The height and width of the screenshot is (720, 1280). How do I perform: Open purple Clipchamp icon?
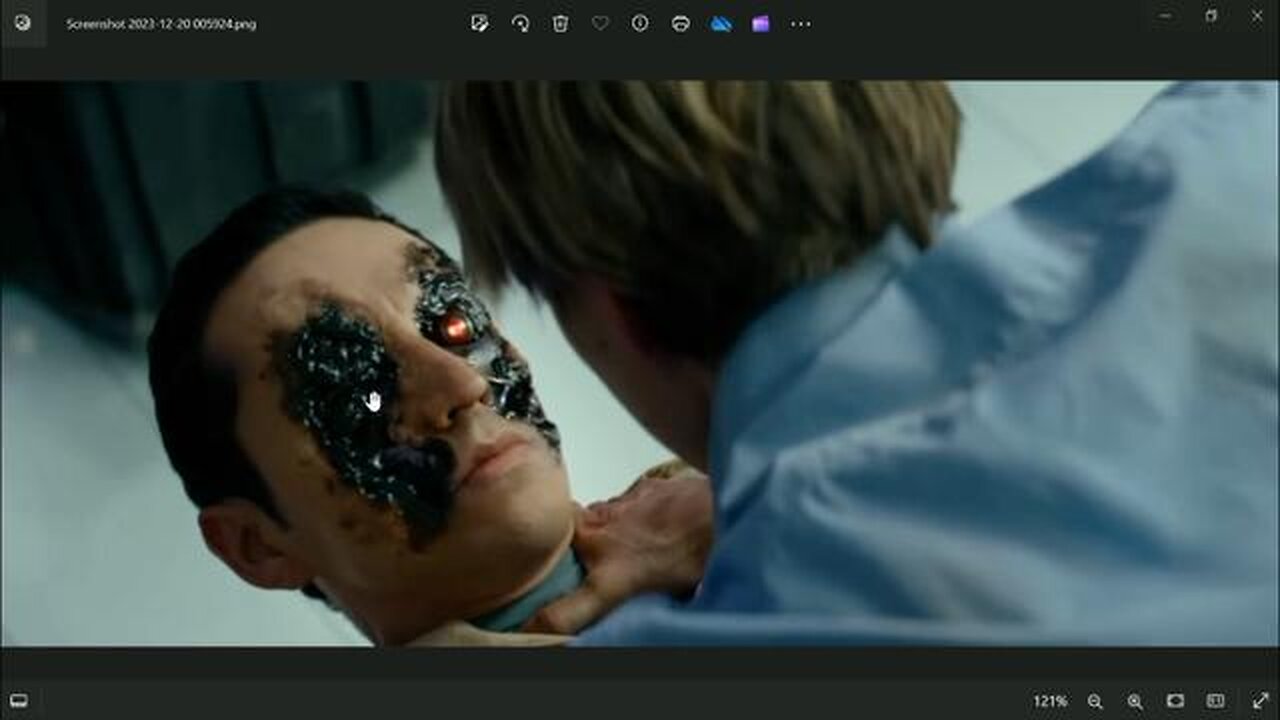(x=761, y=24)
